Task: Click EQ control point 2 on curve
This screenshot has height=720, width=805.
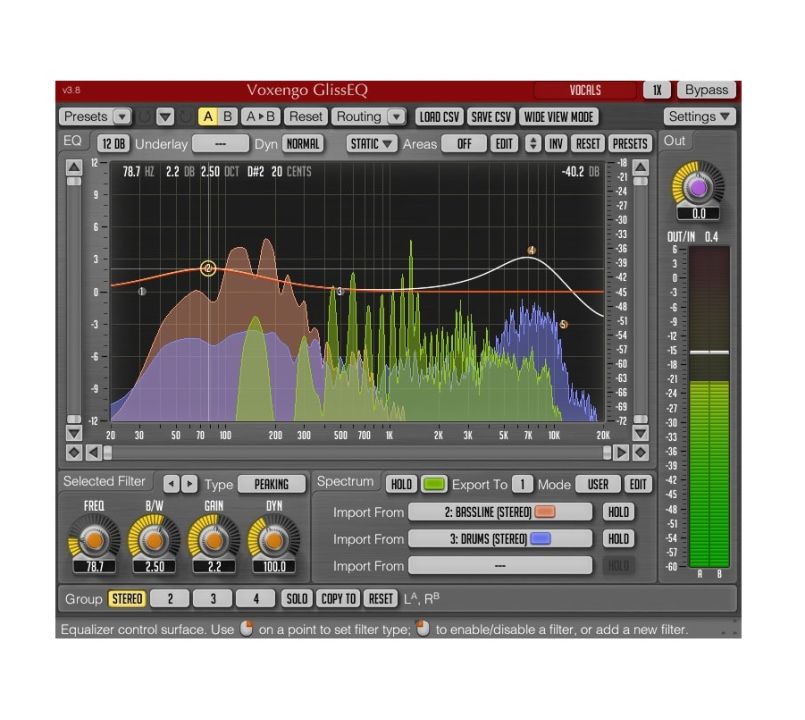Action: [208, 268]
